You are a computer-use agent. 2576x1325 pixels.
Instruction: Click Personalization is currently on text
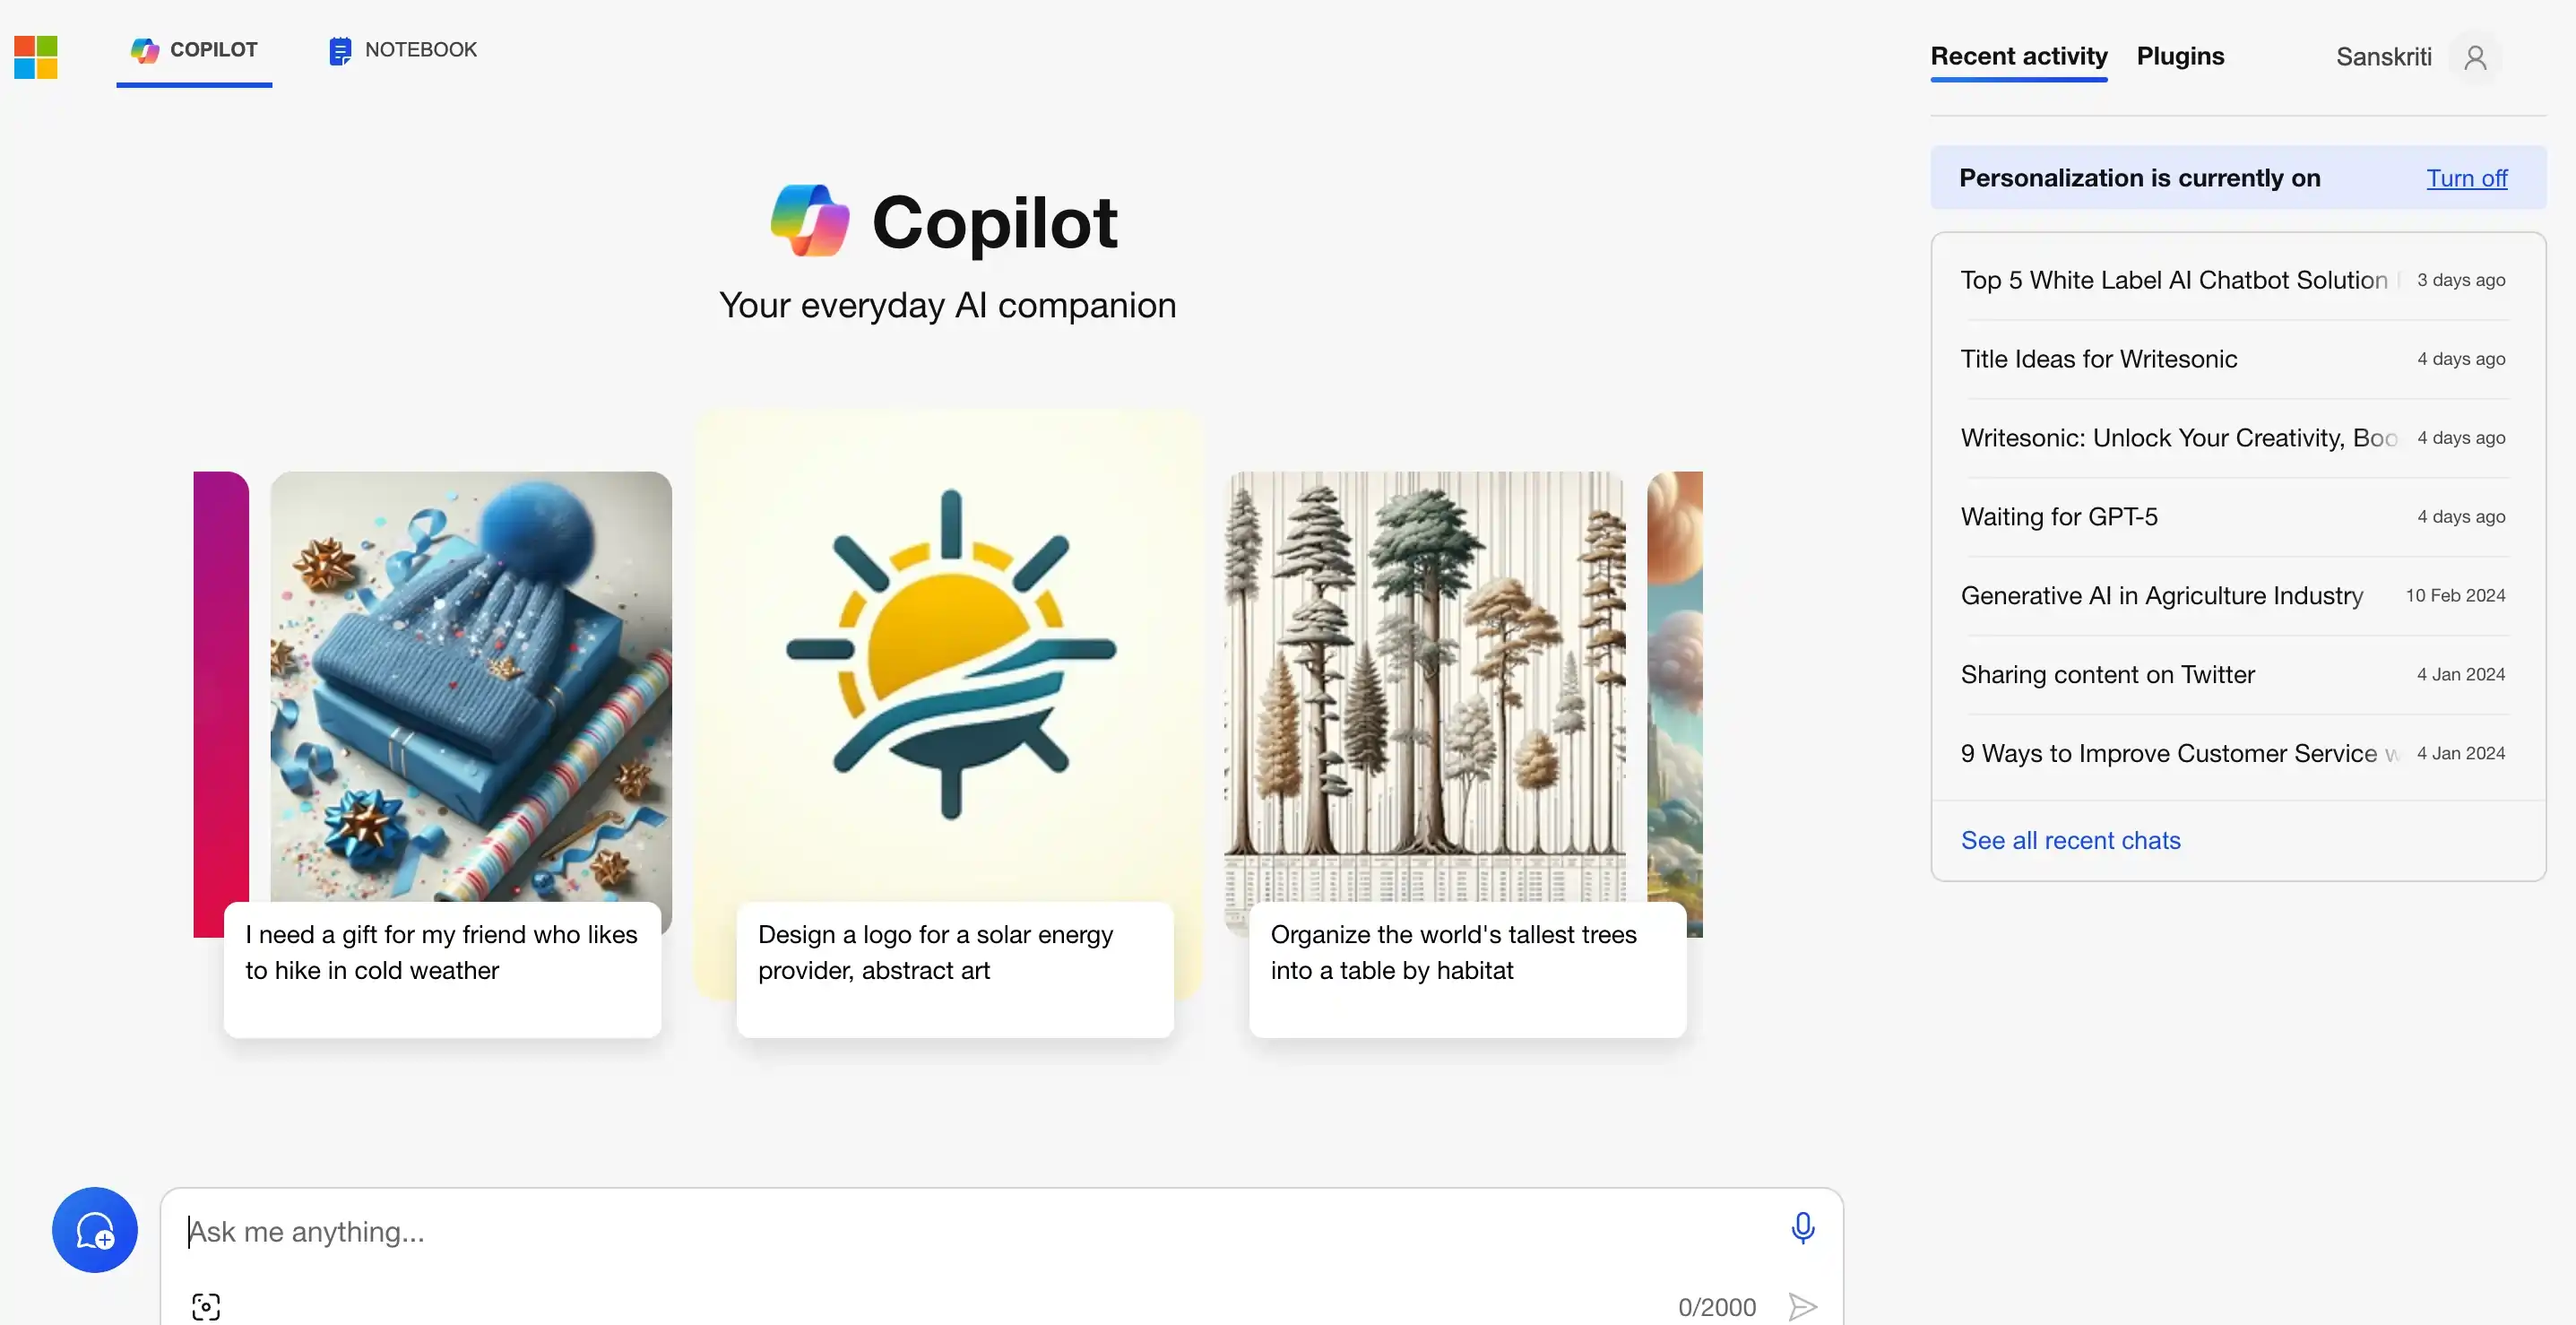tap(2139, 178)
